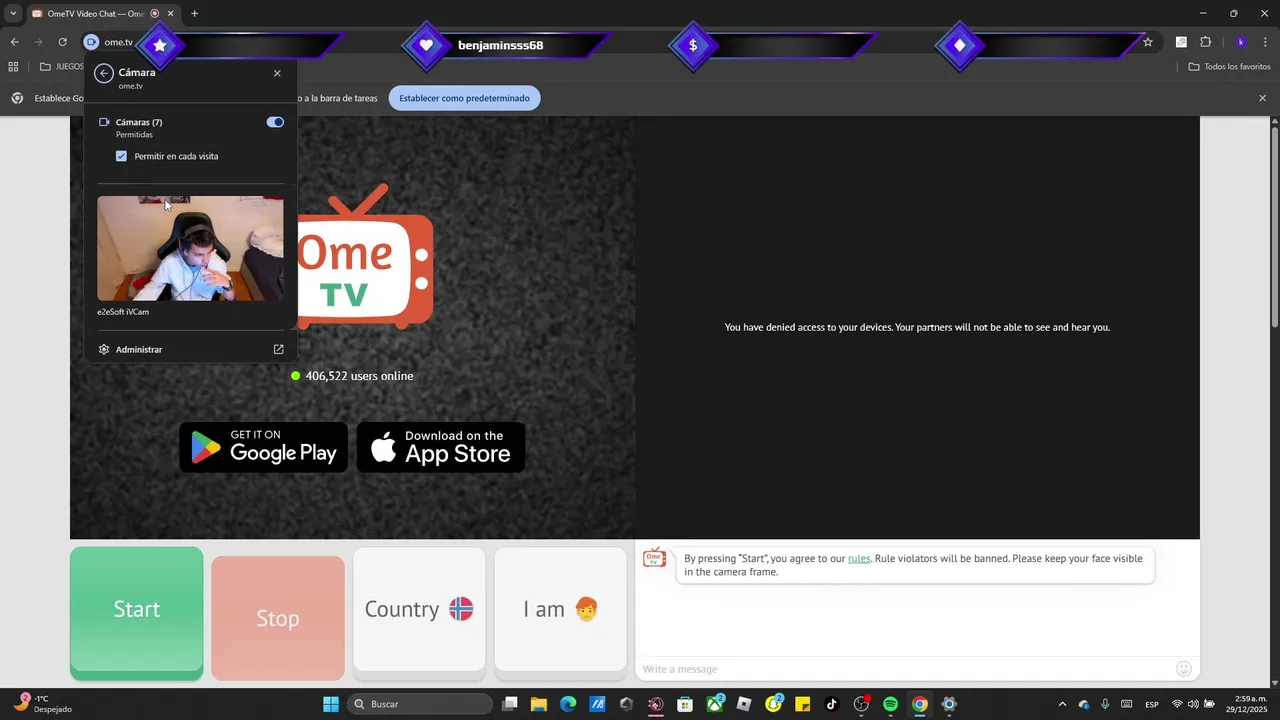Open Xbox app from taskbar
Screen dimensions: 1280x720
click(x=715, y=704)
